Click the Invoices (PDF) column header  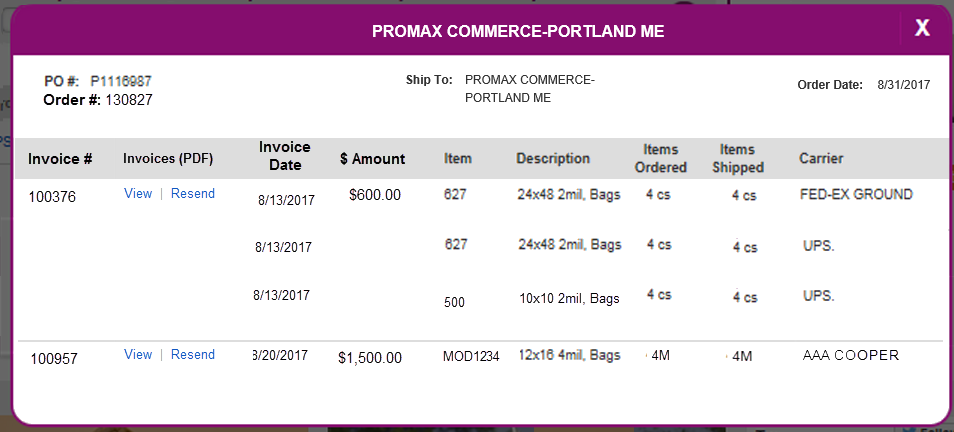click(168, 159)
